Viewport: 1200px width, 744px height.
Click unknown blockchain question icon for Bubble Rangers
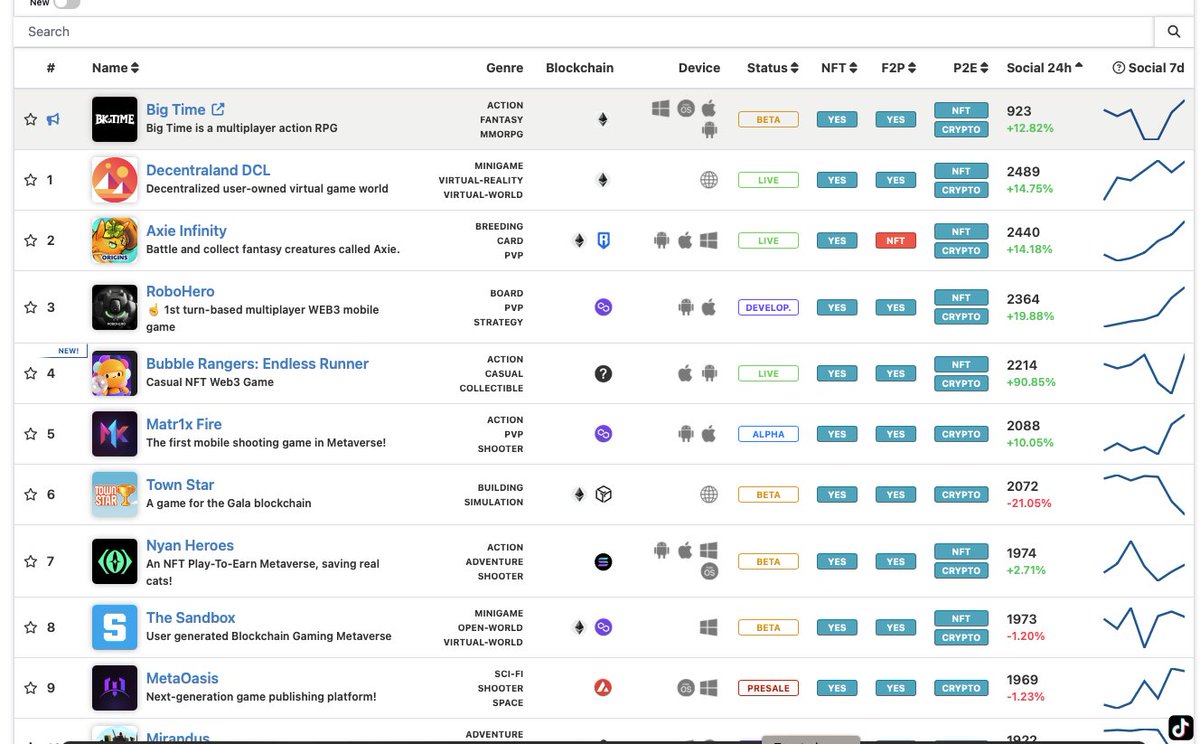(603, 373)
